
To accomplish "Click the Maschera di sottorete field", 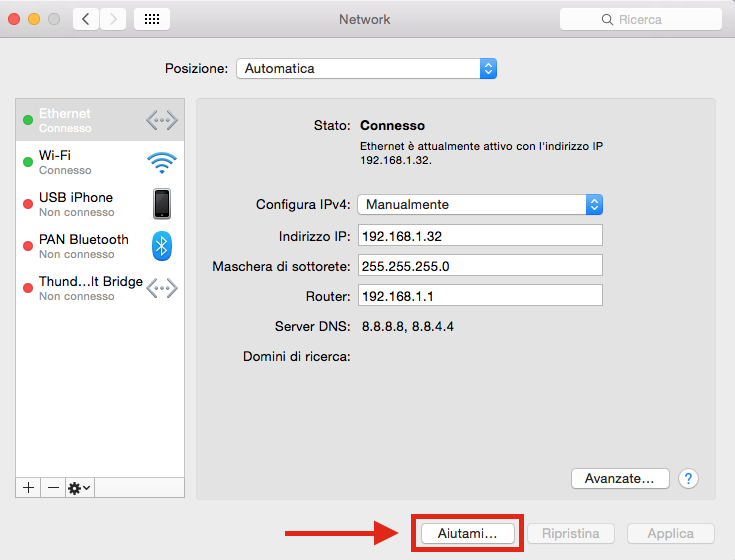I will pos(480,266).
